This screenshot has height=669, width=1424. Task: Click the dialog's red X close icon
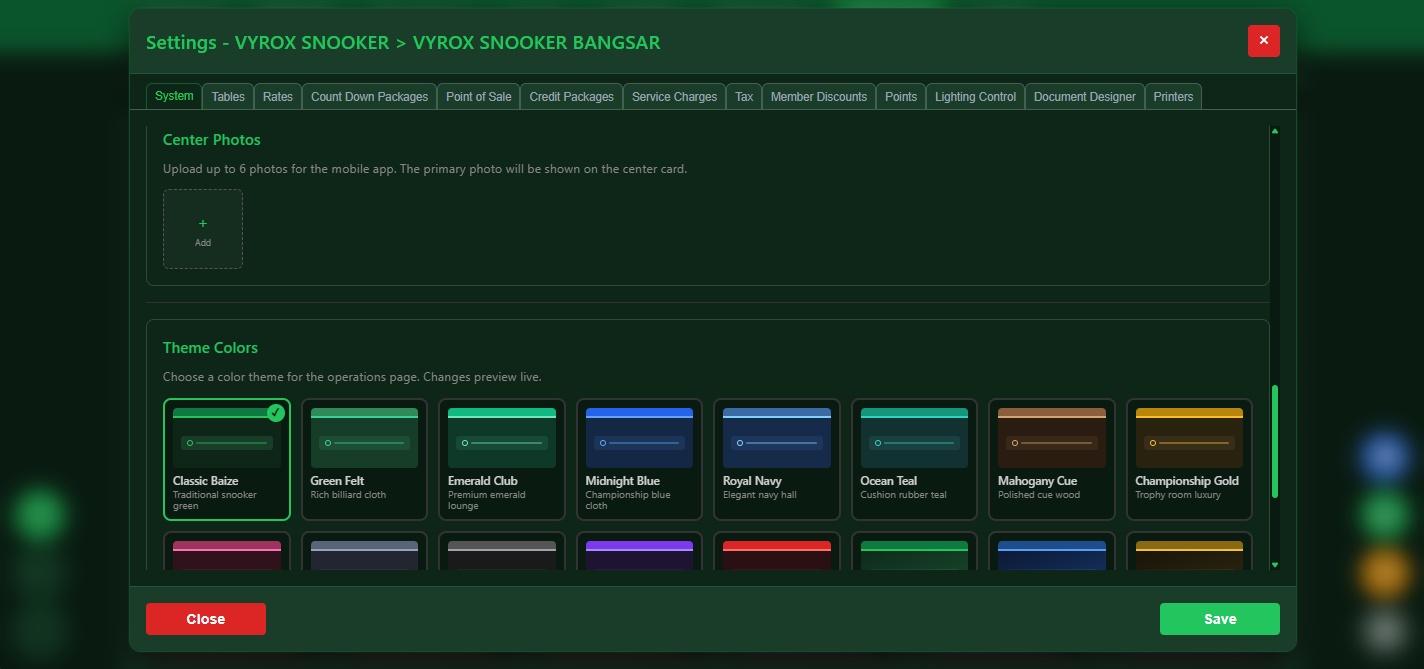(x=1263, y=41)
